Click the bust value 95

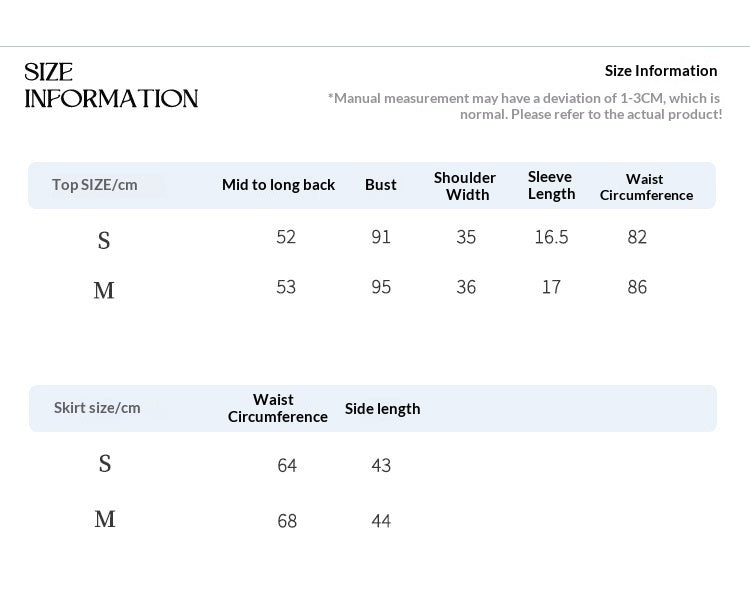[381, 287]
